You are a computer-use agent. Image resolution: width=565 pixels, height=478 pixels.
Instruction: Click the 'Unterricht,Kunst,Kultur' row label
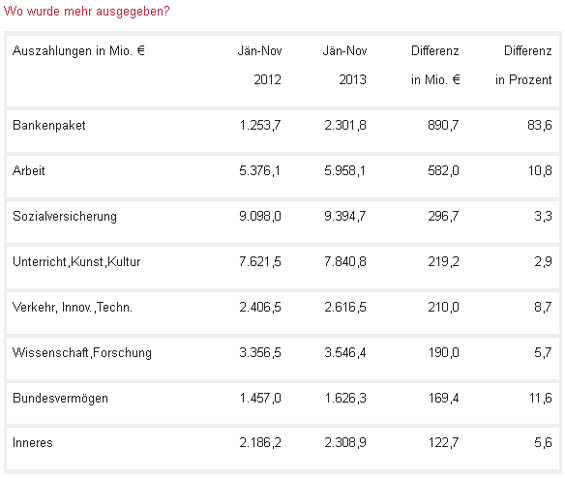[76, 262]
